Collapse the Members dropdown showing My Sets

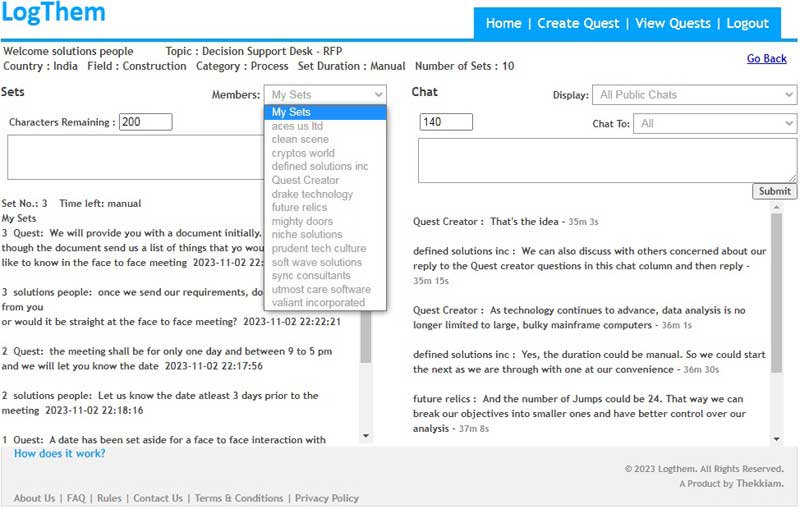click(325, 95)
